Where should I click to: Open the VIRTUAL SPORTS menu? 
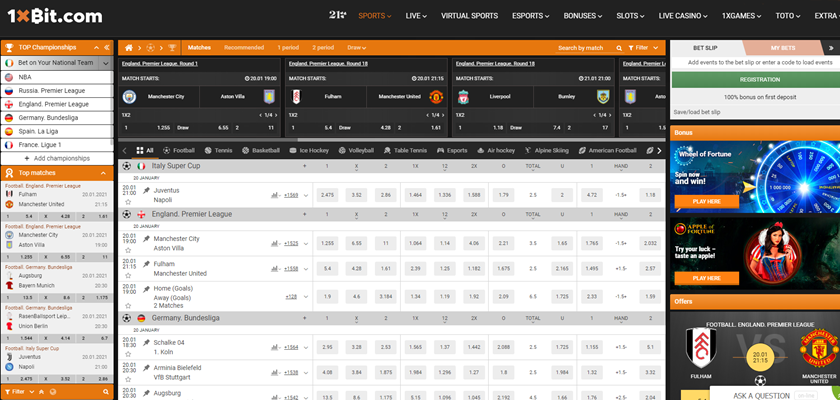tap(469, 16)
